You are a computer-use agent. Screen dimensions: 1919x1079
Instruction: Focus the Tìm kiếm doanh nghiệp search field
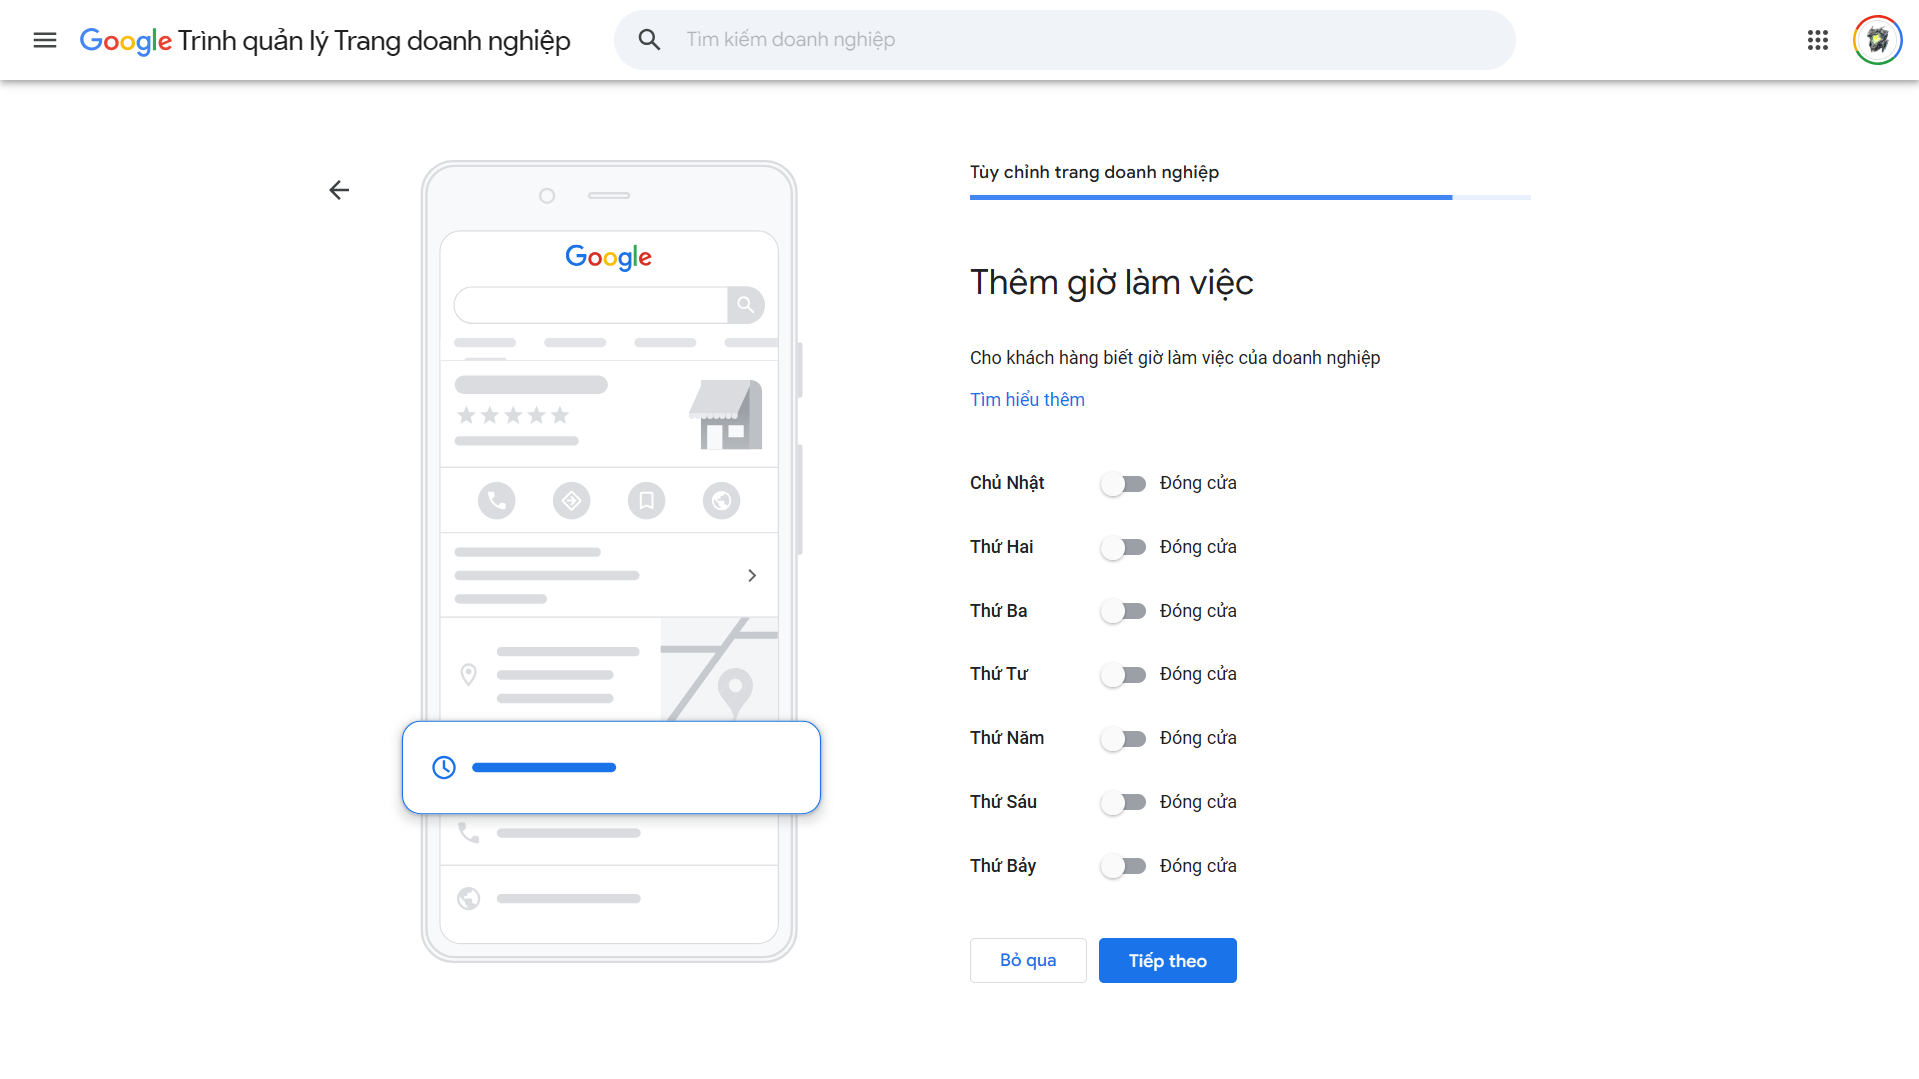tap(1090, 40)
